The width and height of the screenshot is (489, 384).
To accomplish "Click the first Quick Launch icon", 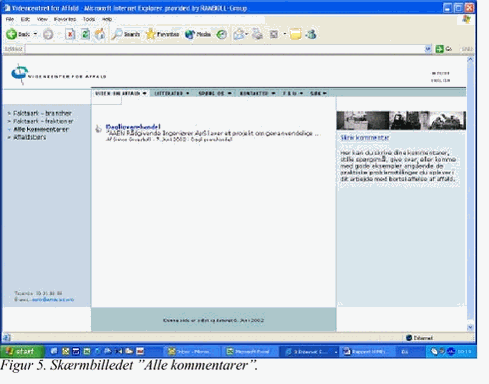I will [54, 351].
